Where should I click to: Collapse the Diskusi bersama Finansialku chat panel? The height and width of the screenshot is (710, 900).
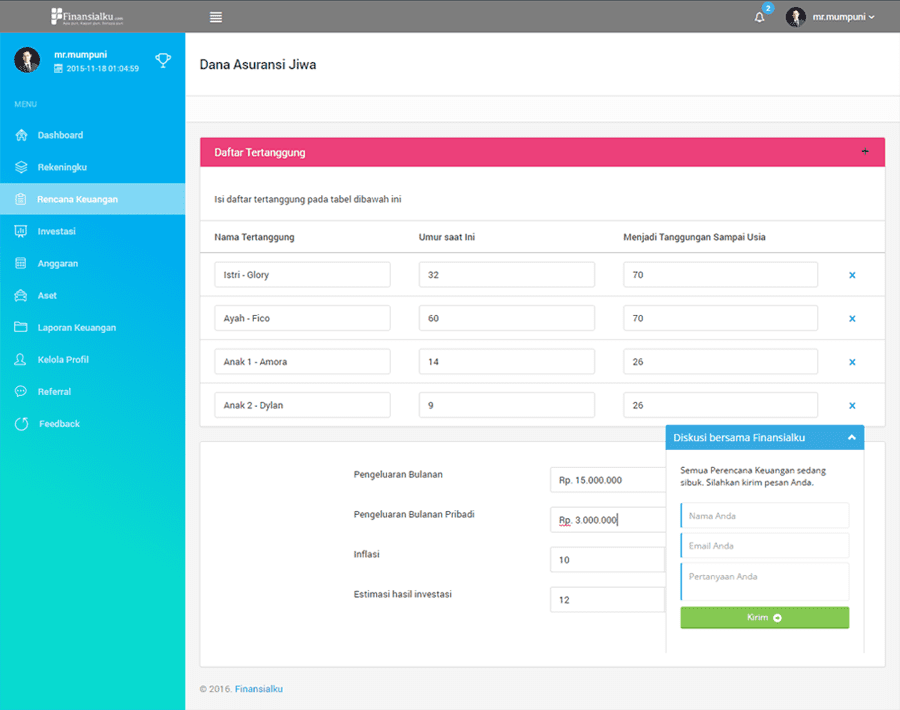pos(850,437)
